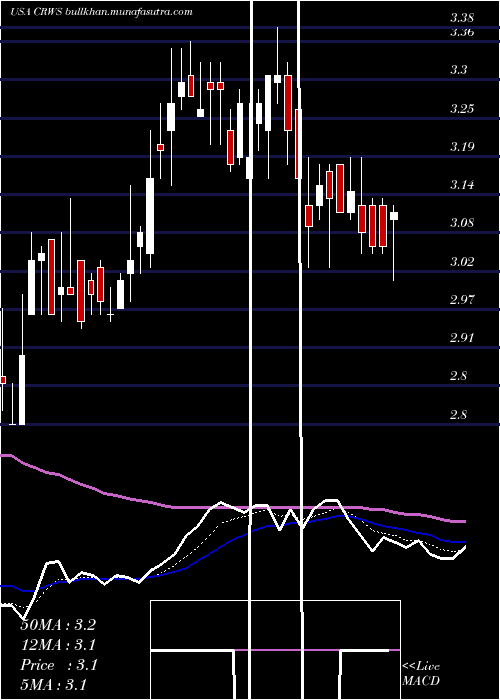The height and width of the screenshot is (700, 500).
Task: Click the 3.02 price axis label
Action: [462, 261]
